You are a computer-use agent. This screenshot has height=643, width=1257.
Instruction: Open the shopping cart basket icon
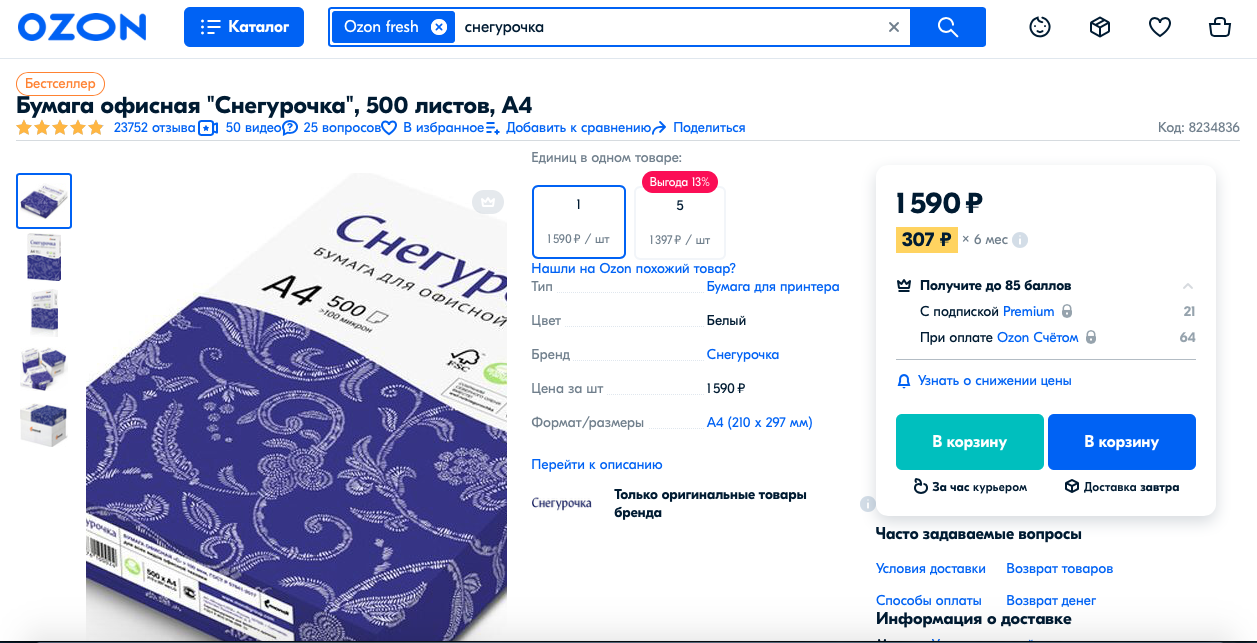pos(1219,27)
